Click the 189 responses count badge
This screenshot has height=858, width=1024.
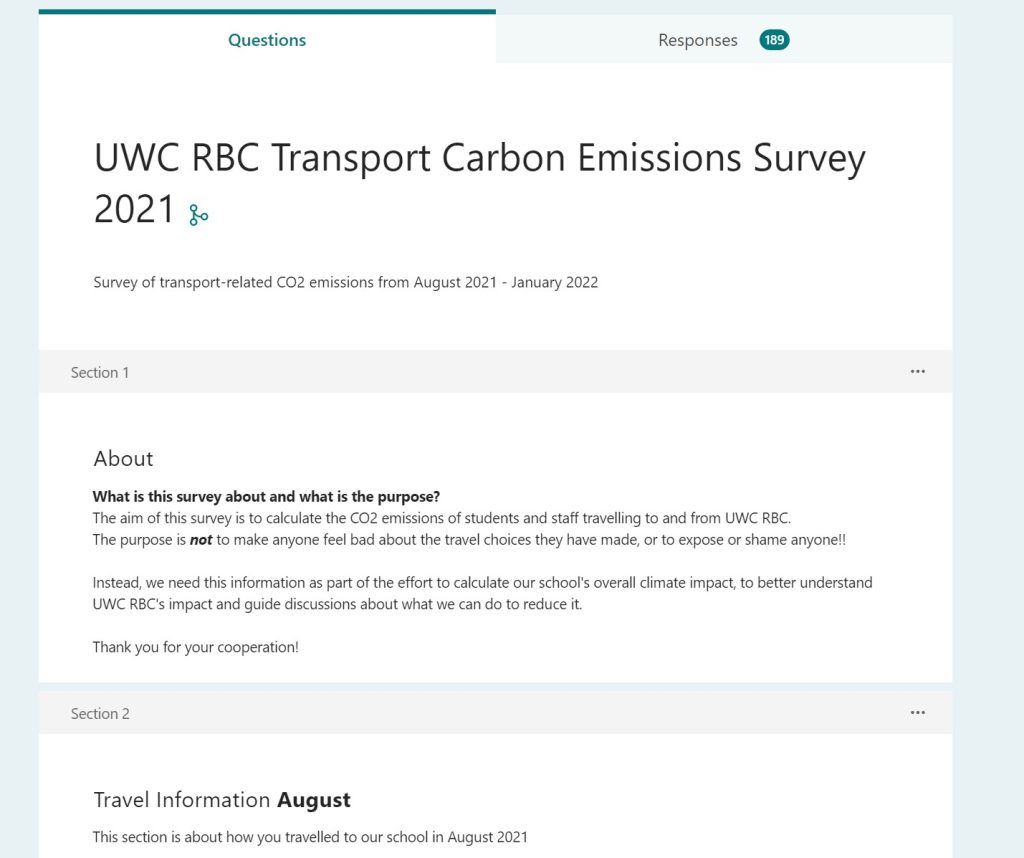tap(774, 40)
